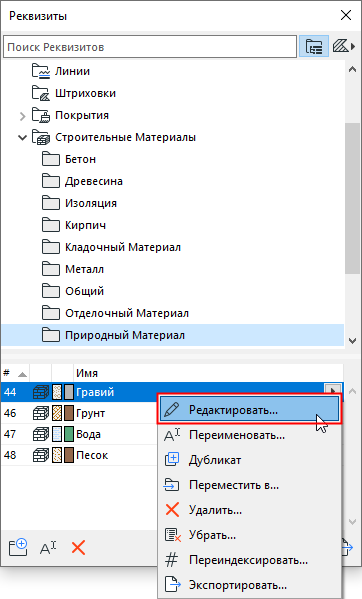
Task: Click the Грунт building material icon
Action: [41, 413]
